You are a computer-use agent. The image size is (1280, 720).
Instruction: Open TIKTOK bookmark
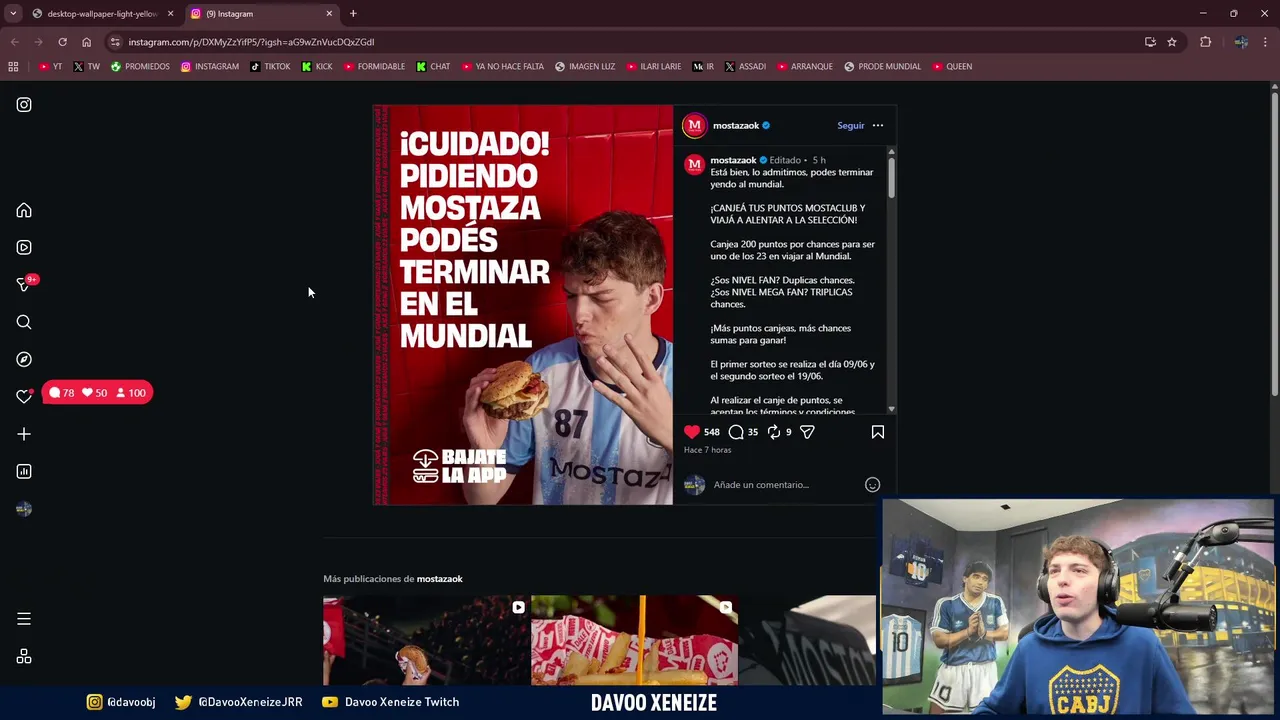click(270, 67)
